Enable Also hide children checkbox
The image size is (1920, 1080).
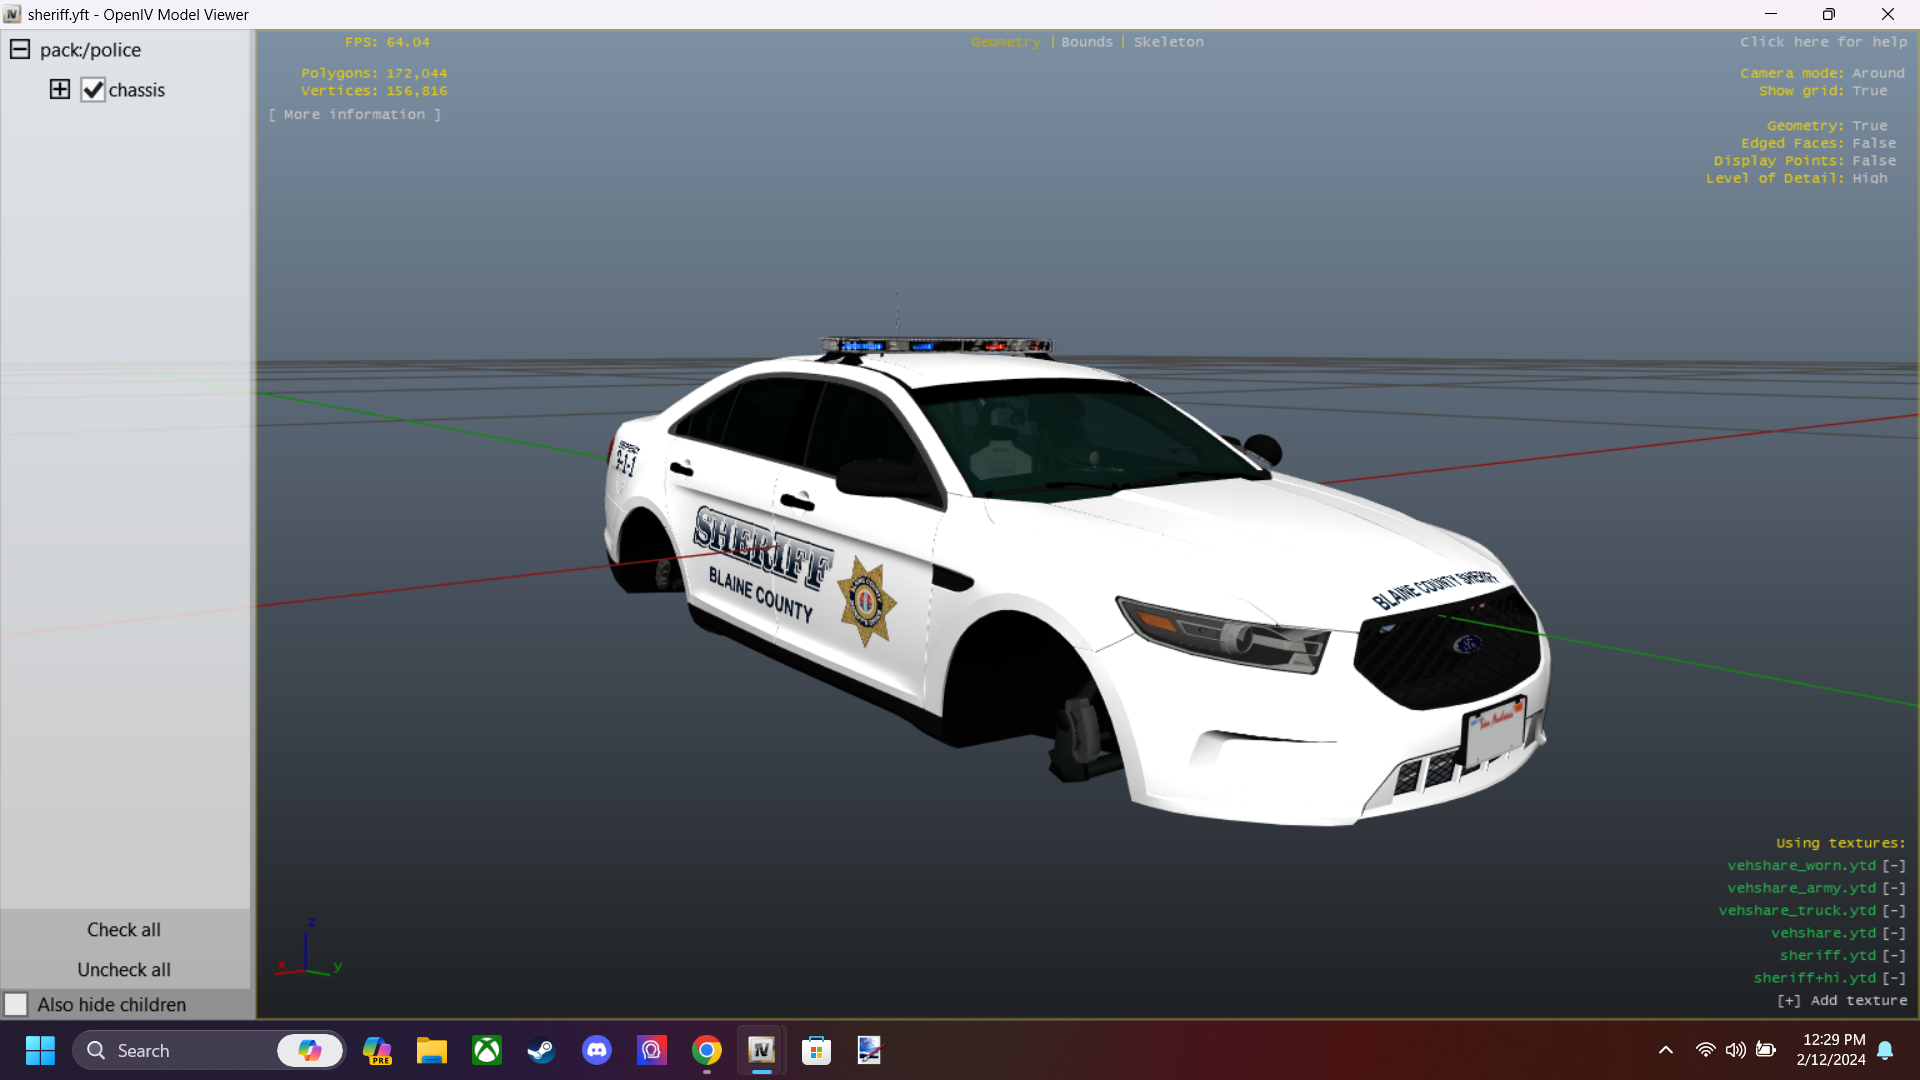click(x=16, y=1004)
